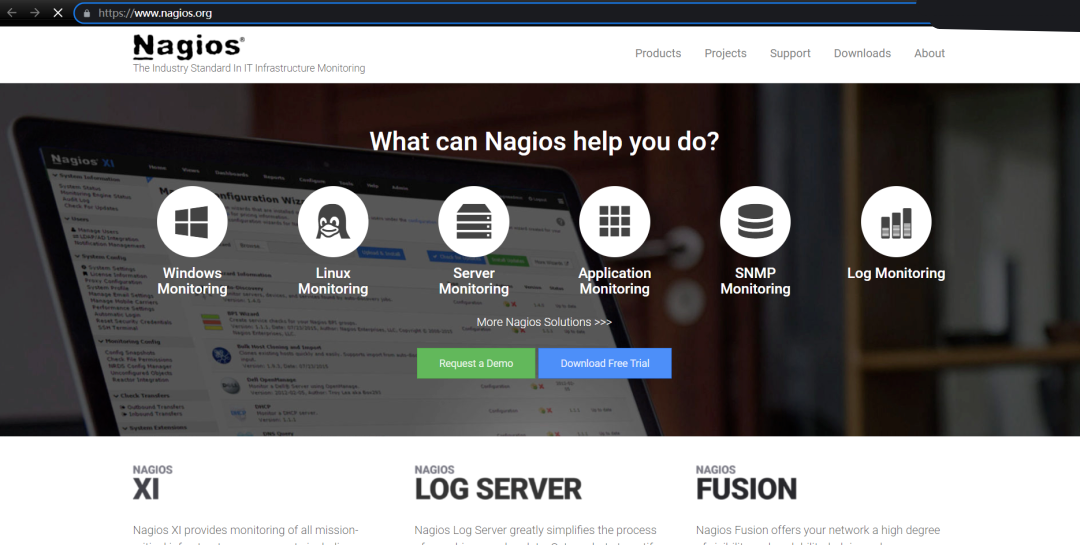Open the Server Monitoring text link
Viewport: 1080px width, 545px height.
pyautogui.click(x=474, y=281)
